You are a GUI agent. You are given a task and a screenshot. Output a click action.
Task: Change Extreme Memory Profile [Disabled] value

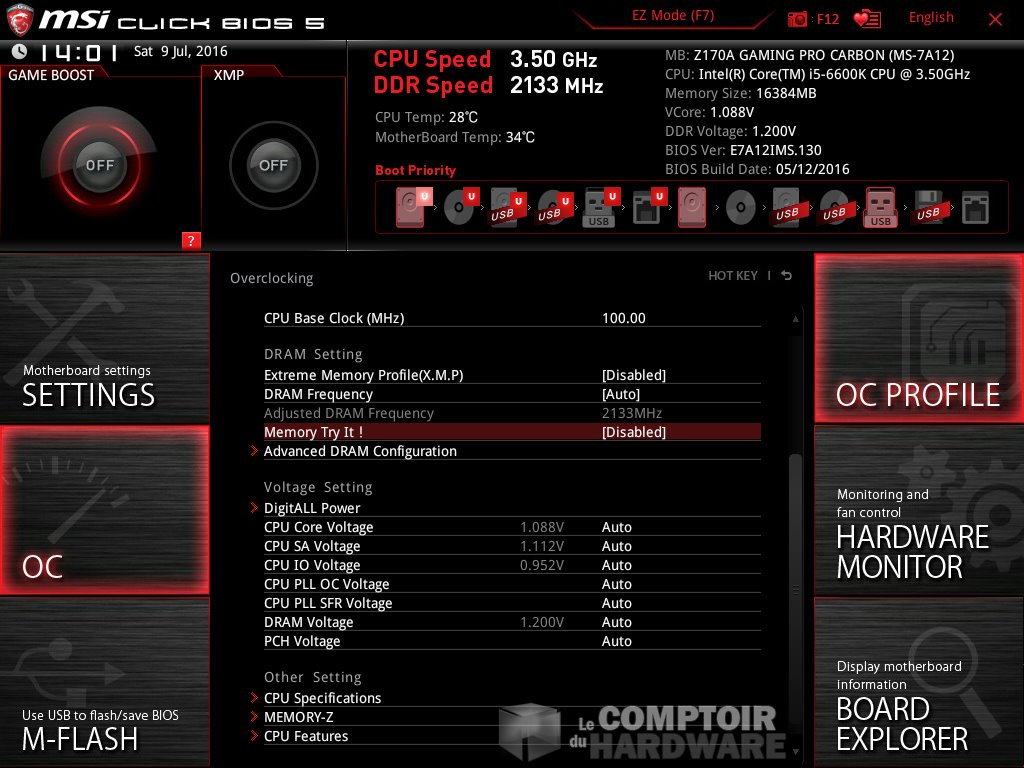[633, 375]
